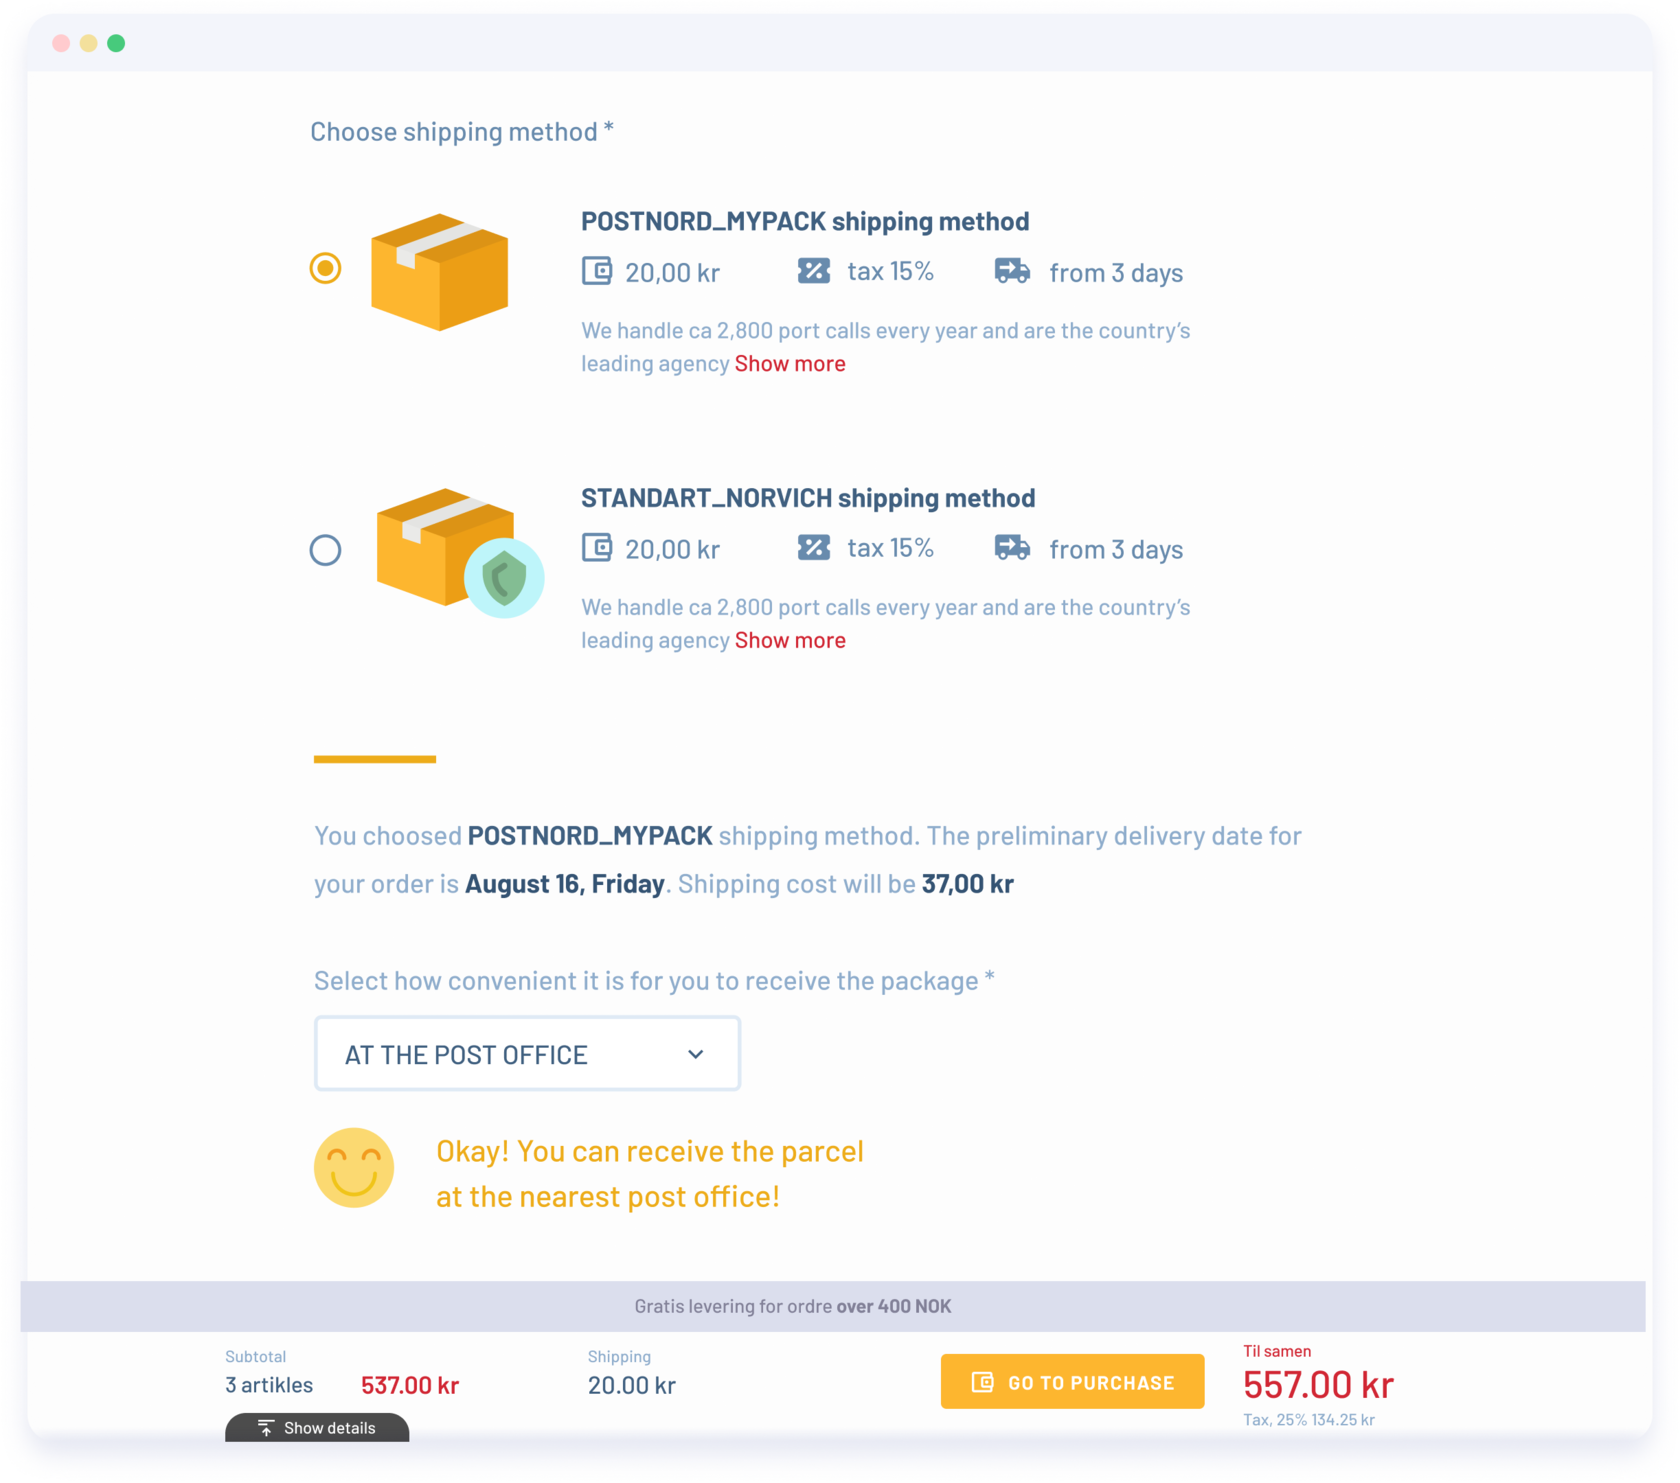Click delivery truck icon for POSTNORD_MYPACK
Image resolution: width=1680 pixels, height=1483 pixels.
click(x=1012, y=271)
